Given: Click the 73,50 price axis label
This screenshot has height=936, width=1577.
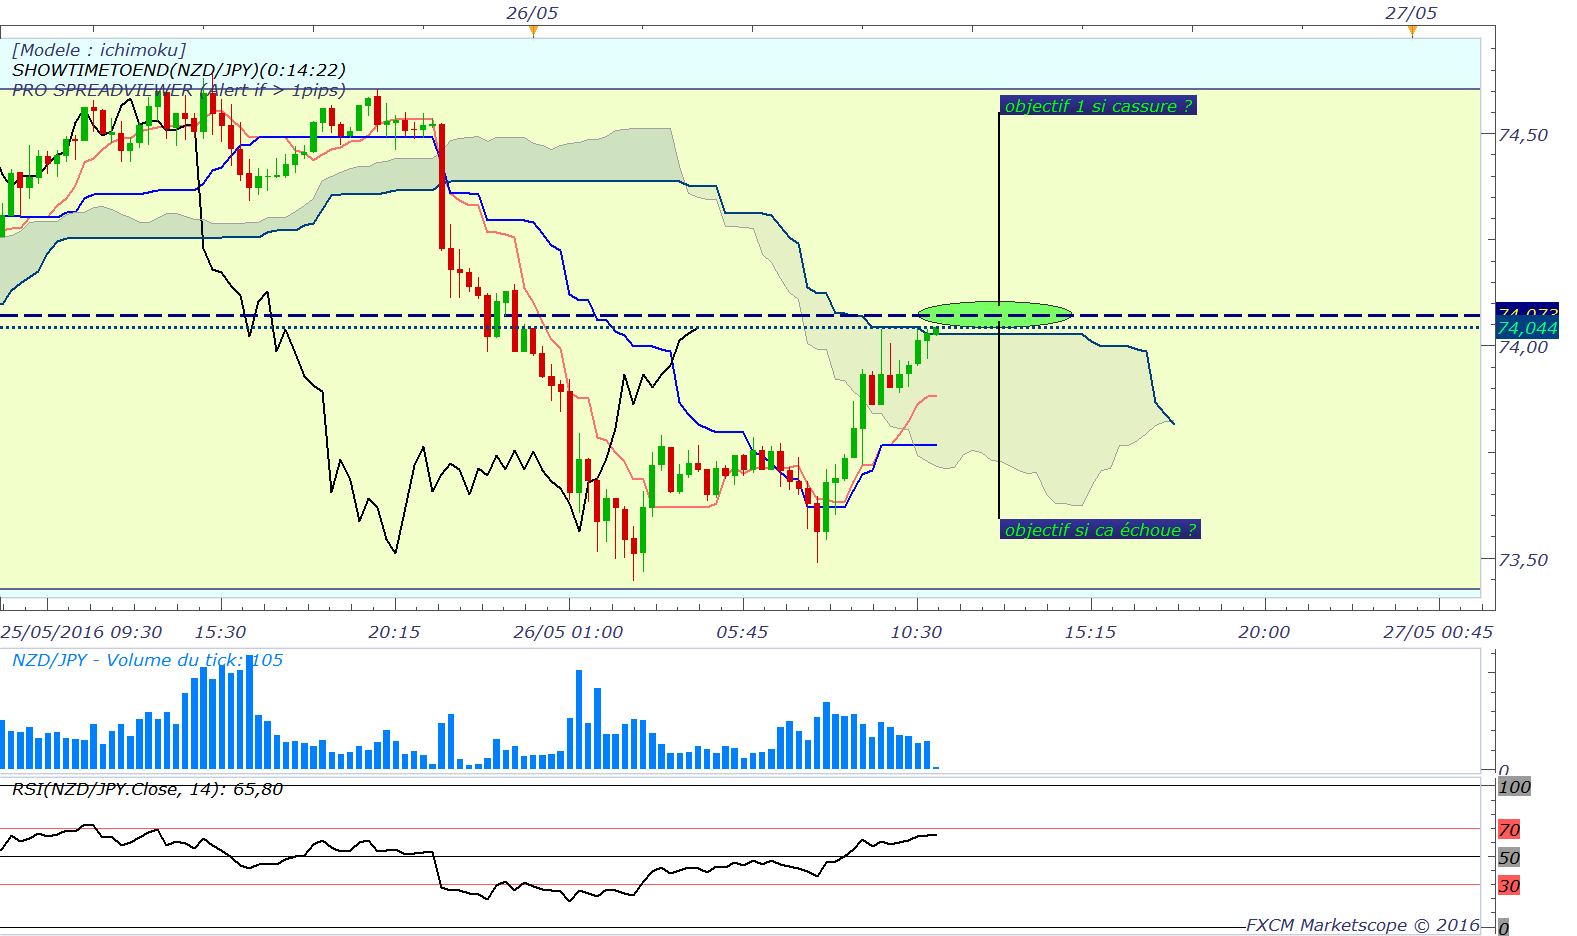Looking at the screenshot, I should [x=1523, y=560].
